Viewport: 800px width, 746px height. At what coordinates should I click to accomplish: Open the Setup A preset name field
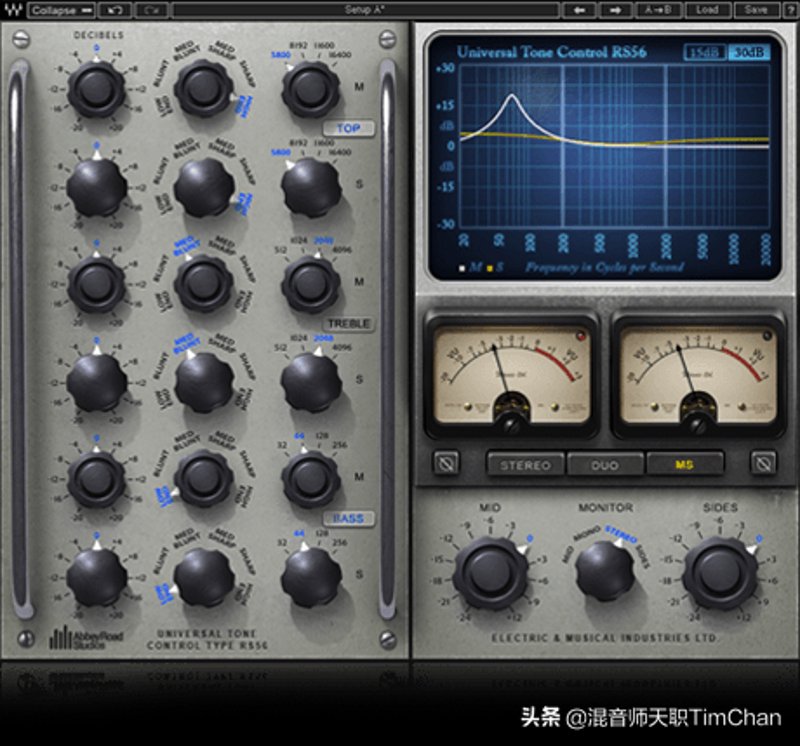(x=365, y=10)
